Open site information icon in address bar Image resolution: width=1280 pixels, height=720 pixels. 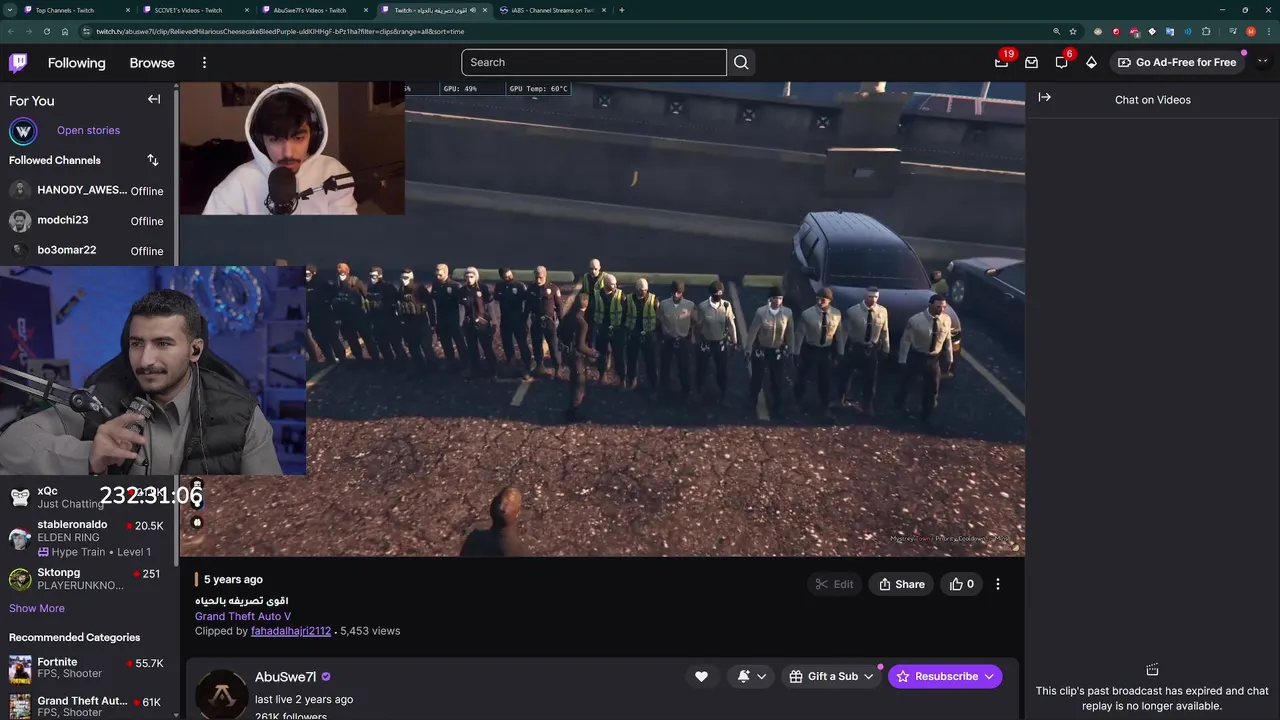86,31
